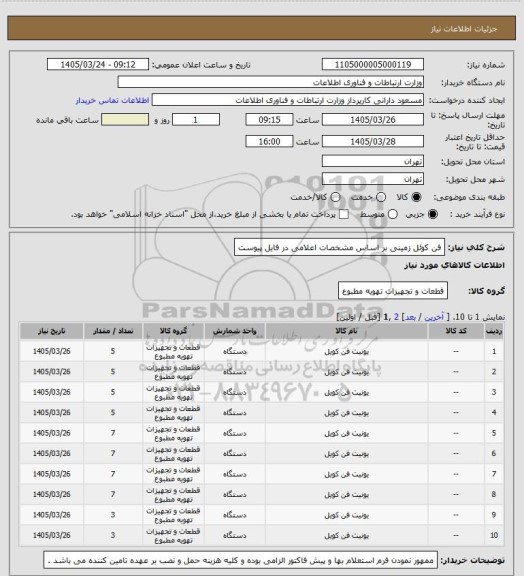Click the گروه کالا field
The height and width of the screenshot is (576, 524).
click(392, 291)
